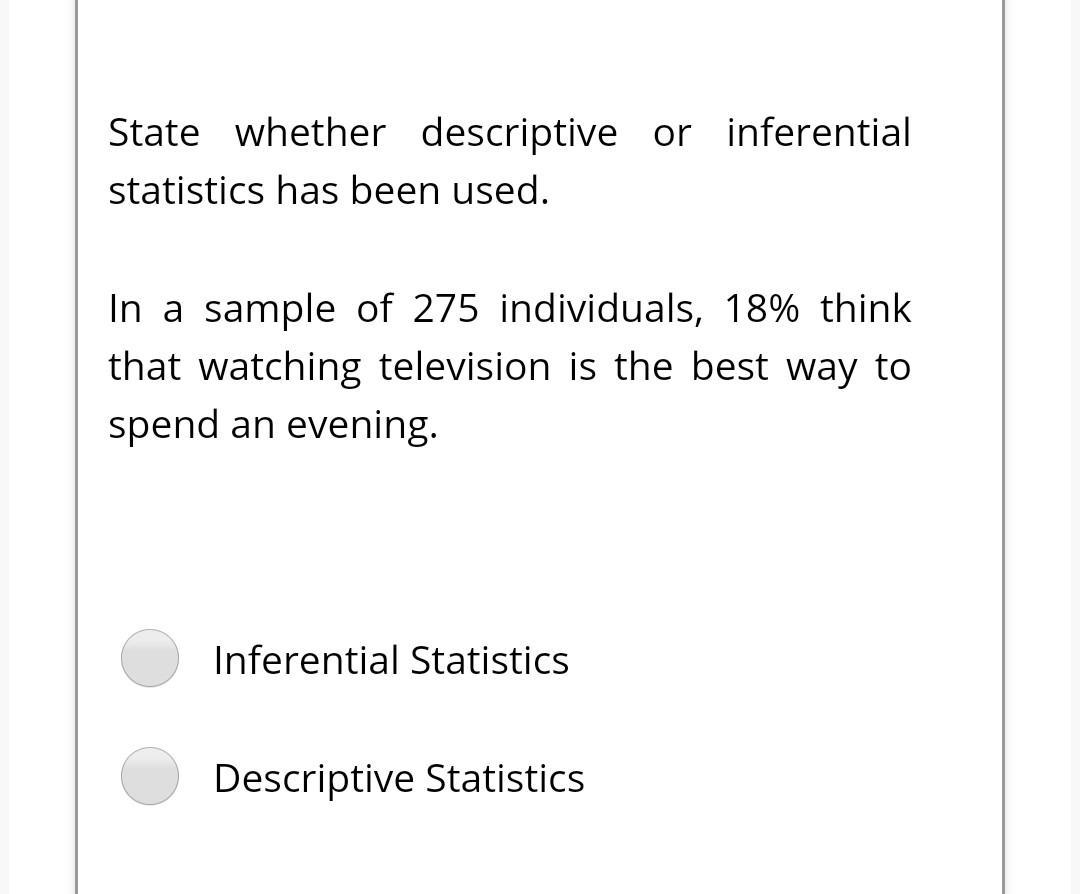Click the Inferential Statistics label text

[x=391, y=659]
